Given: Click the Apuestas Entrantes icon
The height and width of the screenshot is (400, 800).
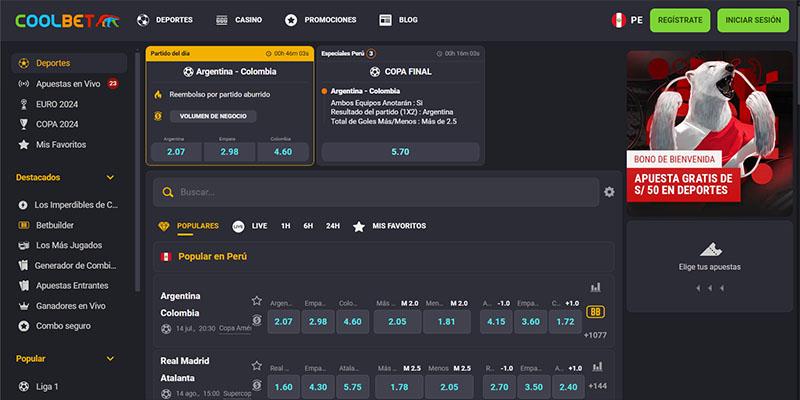Looking at the screenshot, I should (23, 286).
